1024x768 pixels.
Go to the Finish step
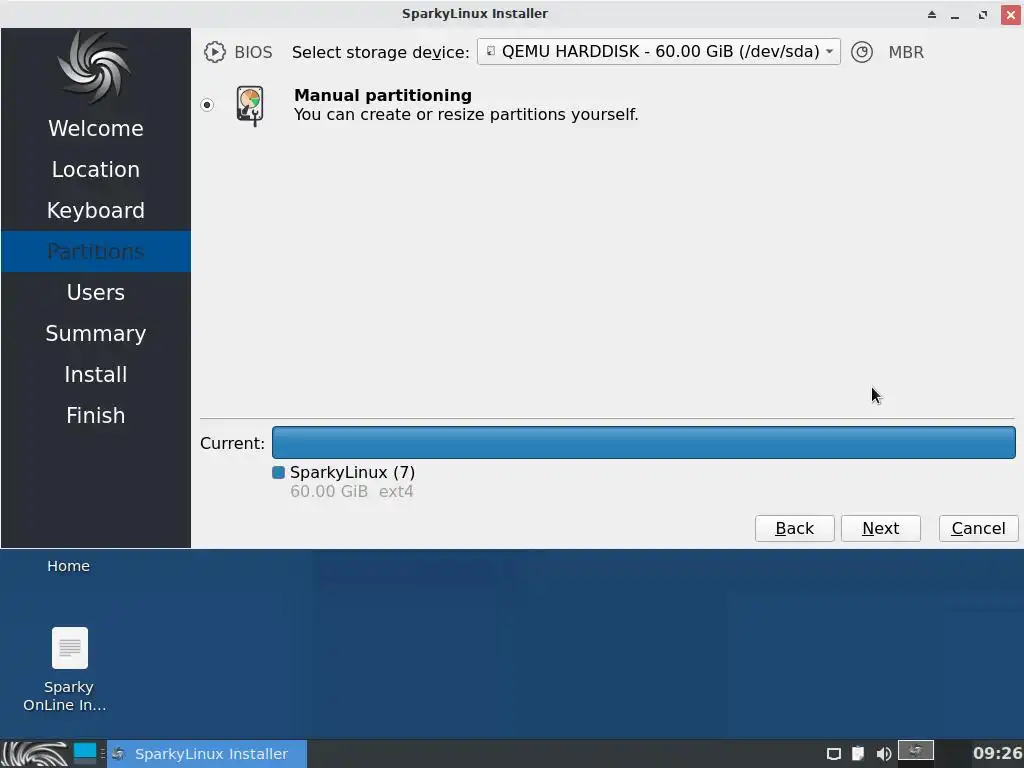coord(95,415)
